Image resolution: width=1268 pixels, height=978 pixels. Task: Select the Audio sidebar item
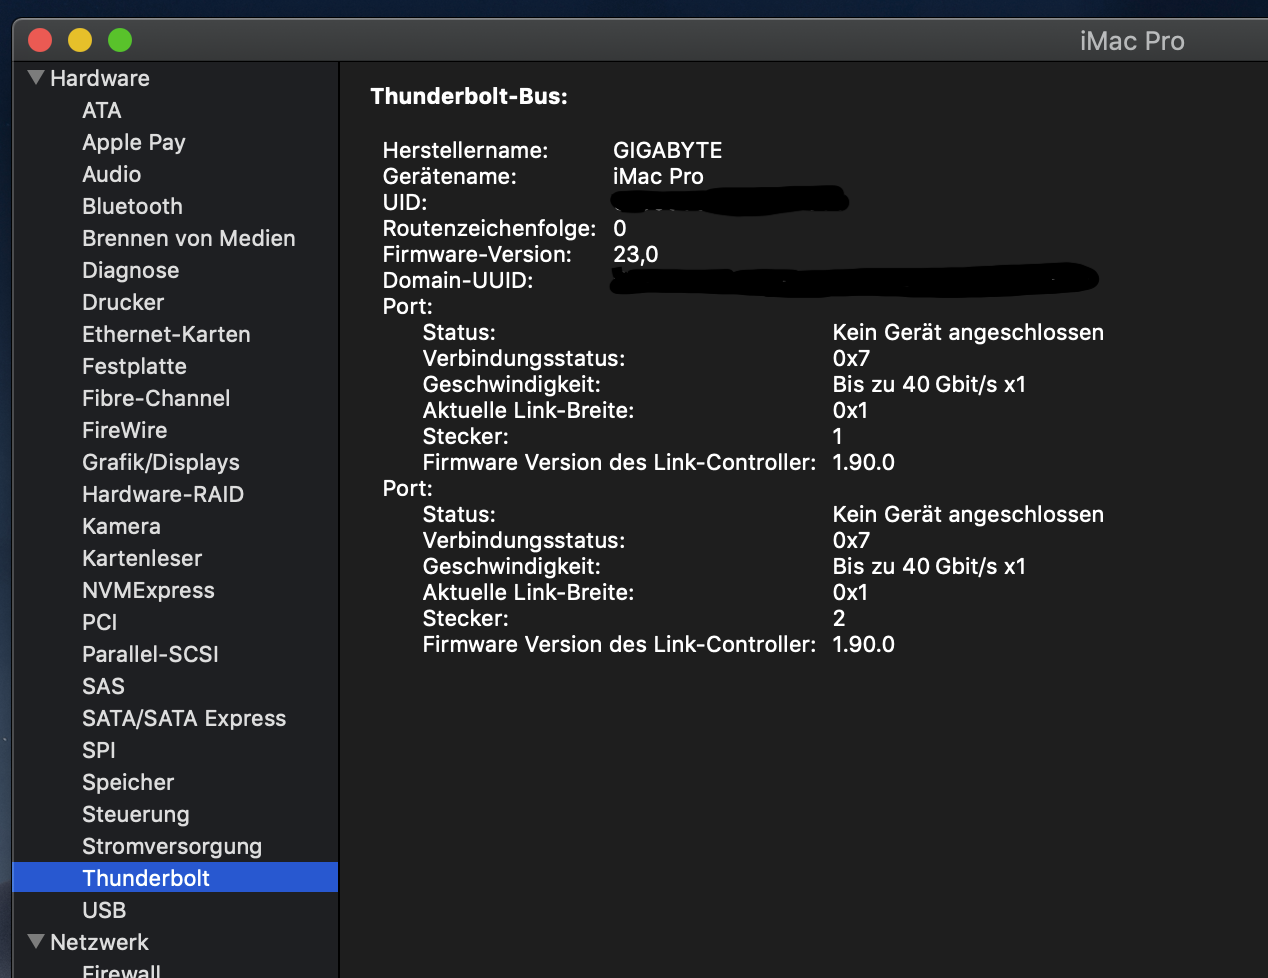[x=112, y=174]
